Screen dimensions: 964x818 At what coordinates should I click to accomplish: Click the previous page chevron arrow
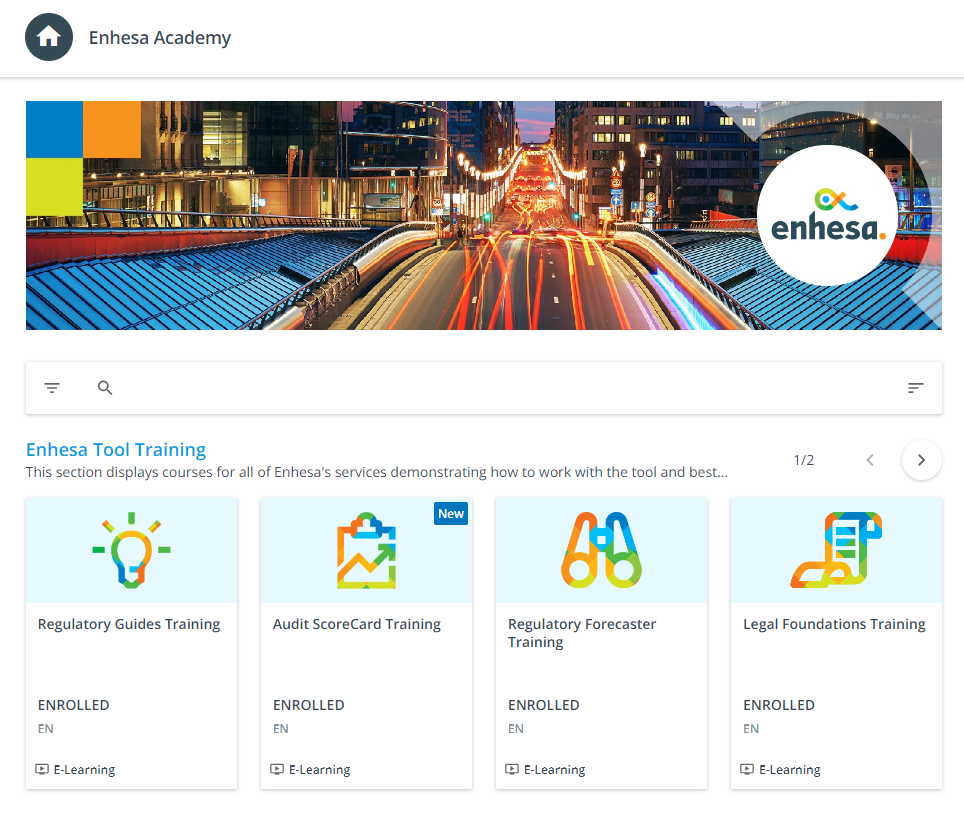tap(870, 460)
